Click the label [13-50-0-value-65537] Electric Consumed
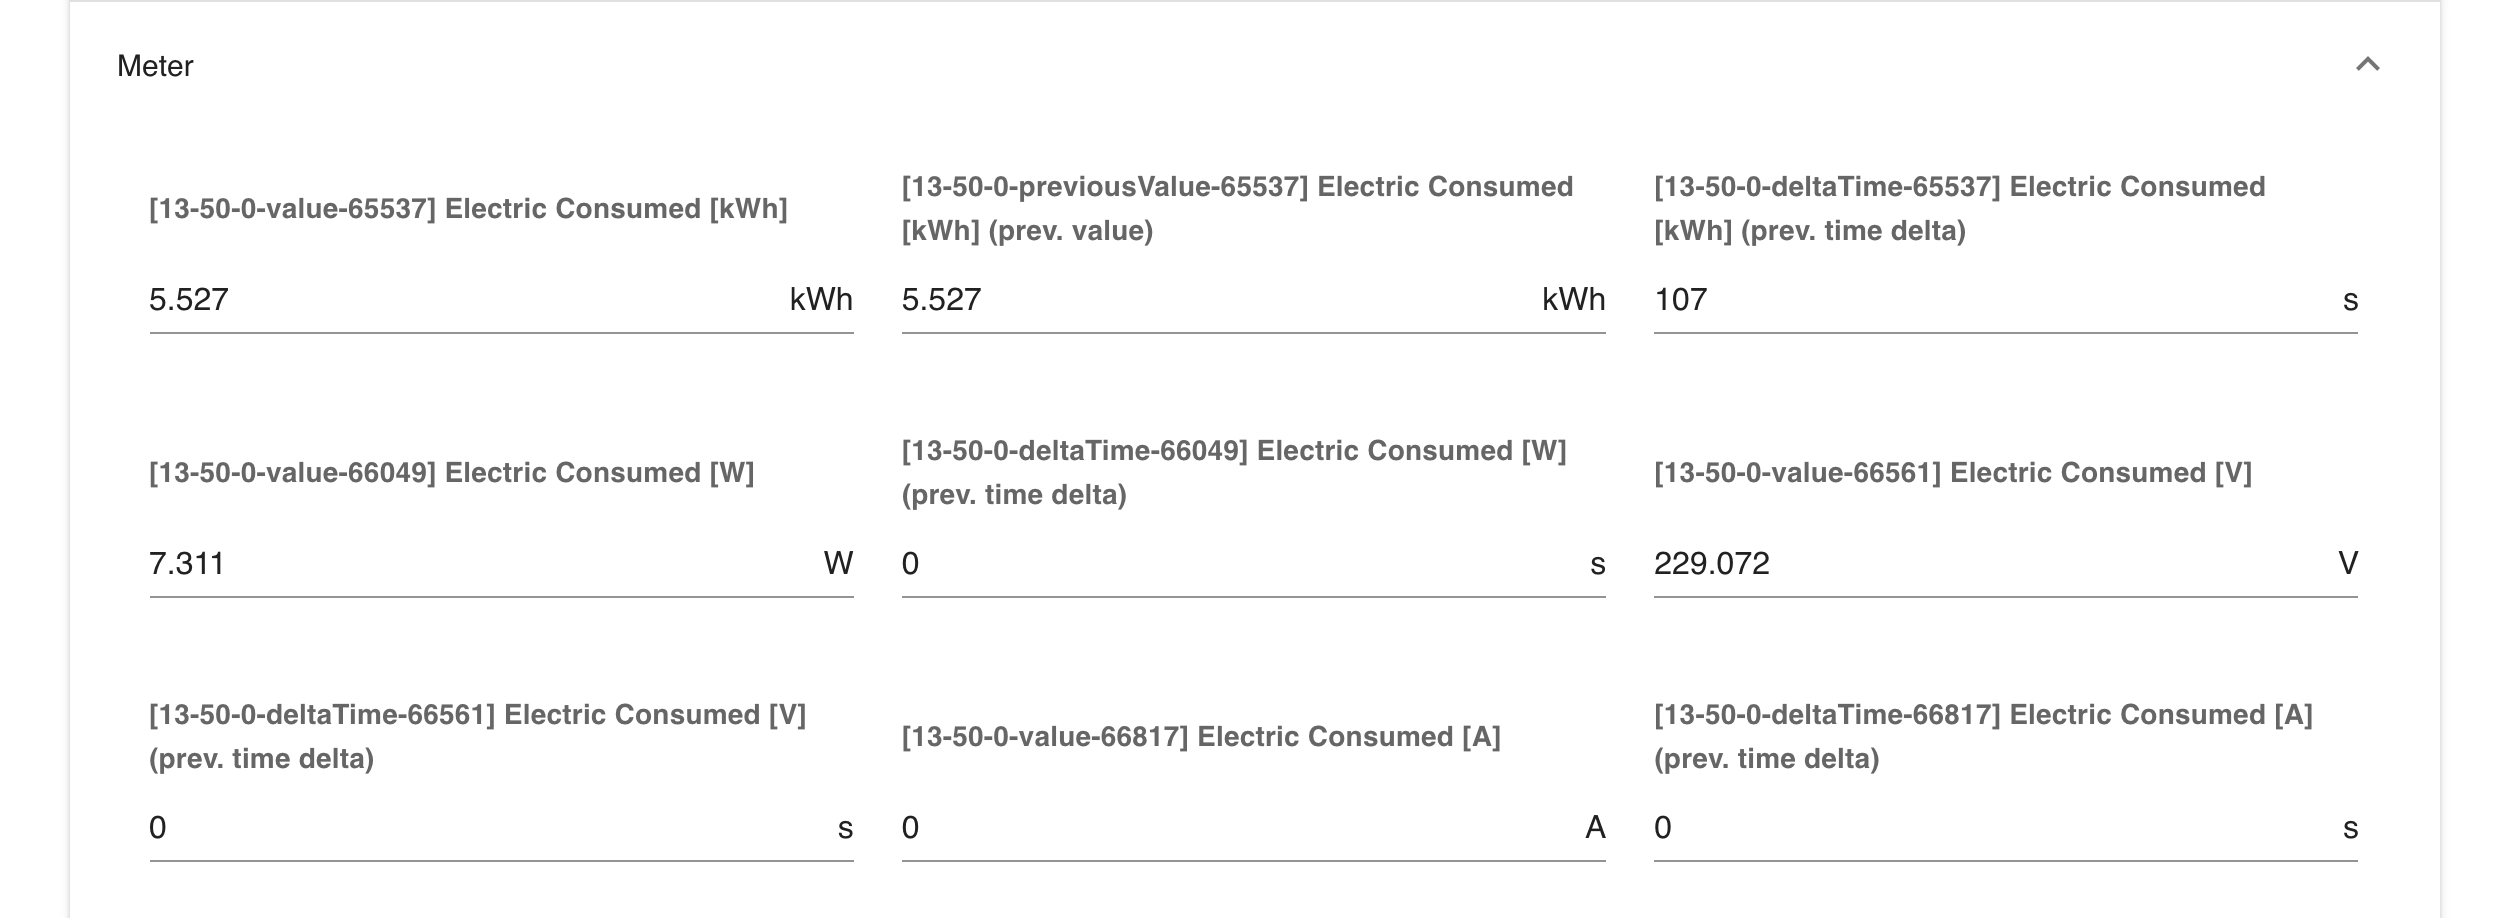 468,210
